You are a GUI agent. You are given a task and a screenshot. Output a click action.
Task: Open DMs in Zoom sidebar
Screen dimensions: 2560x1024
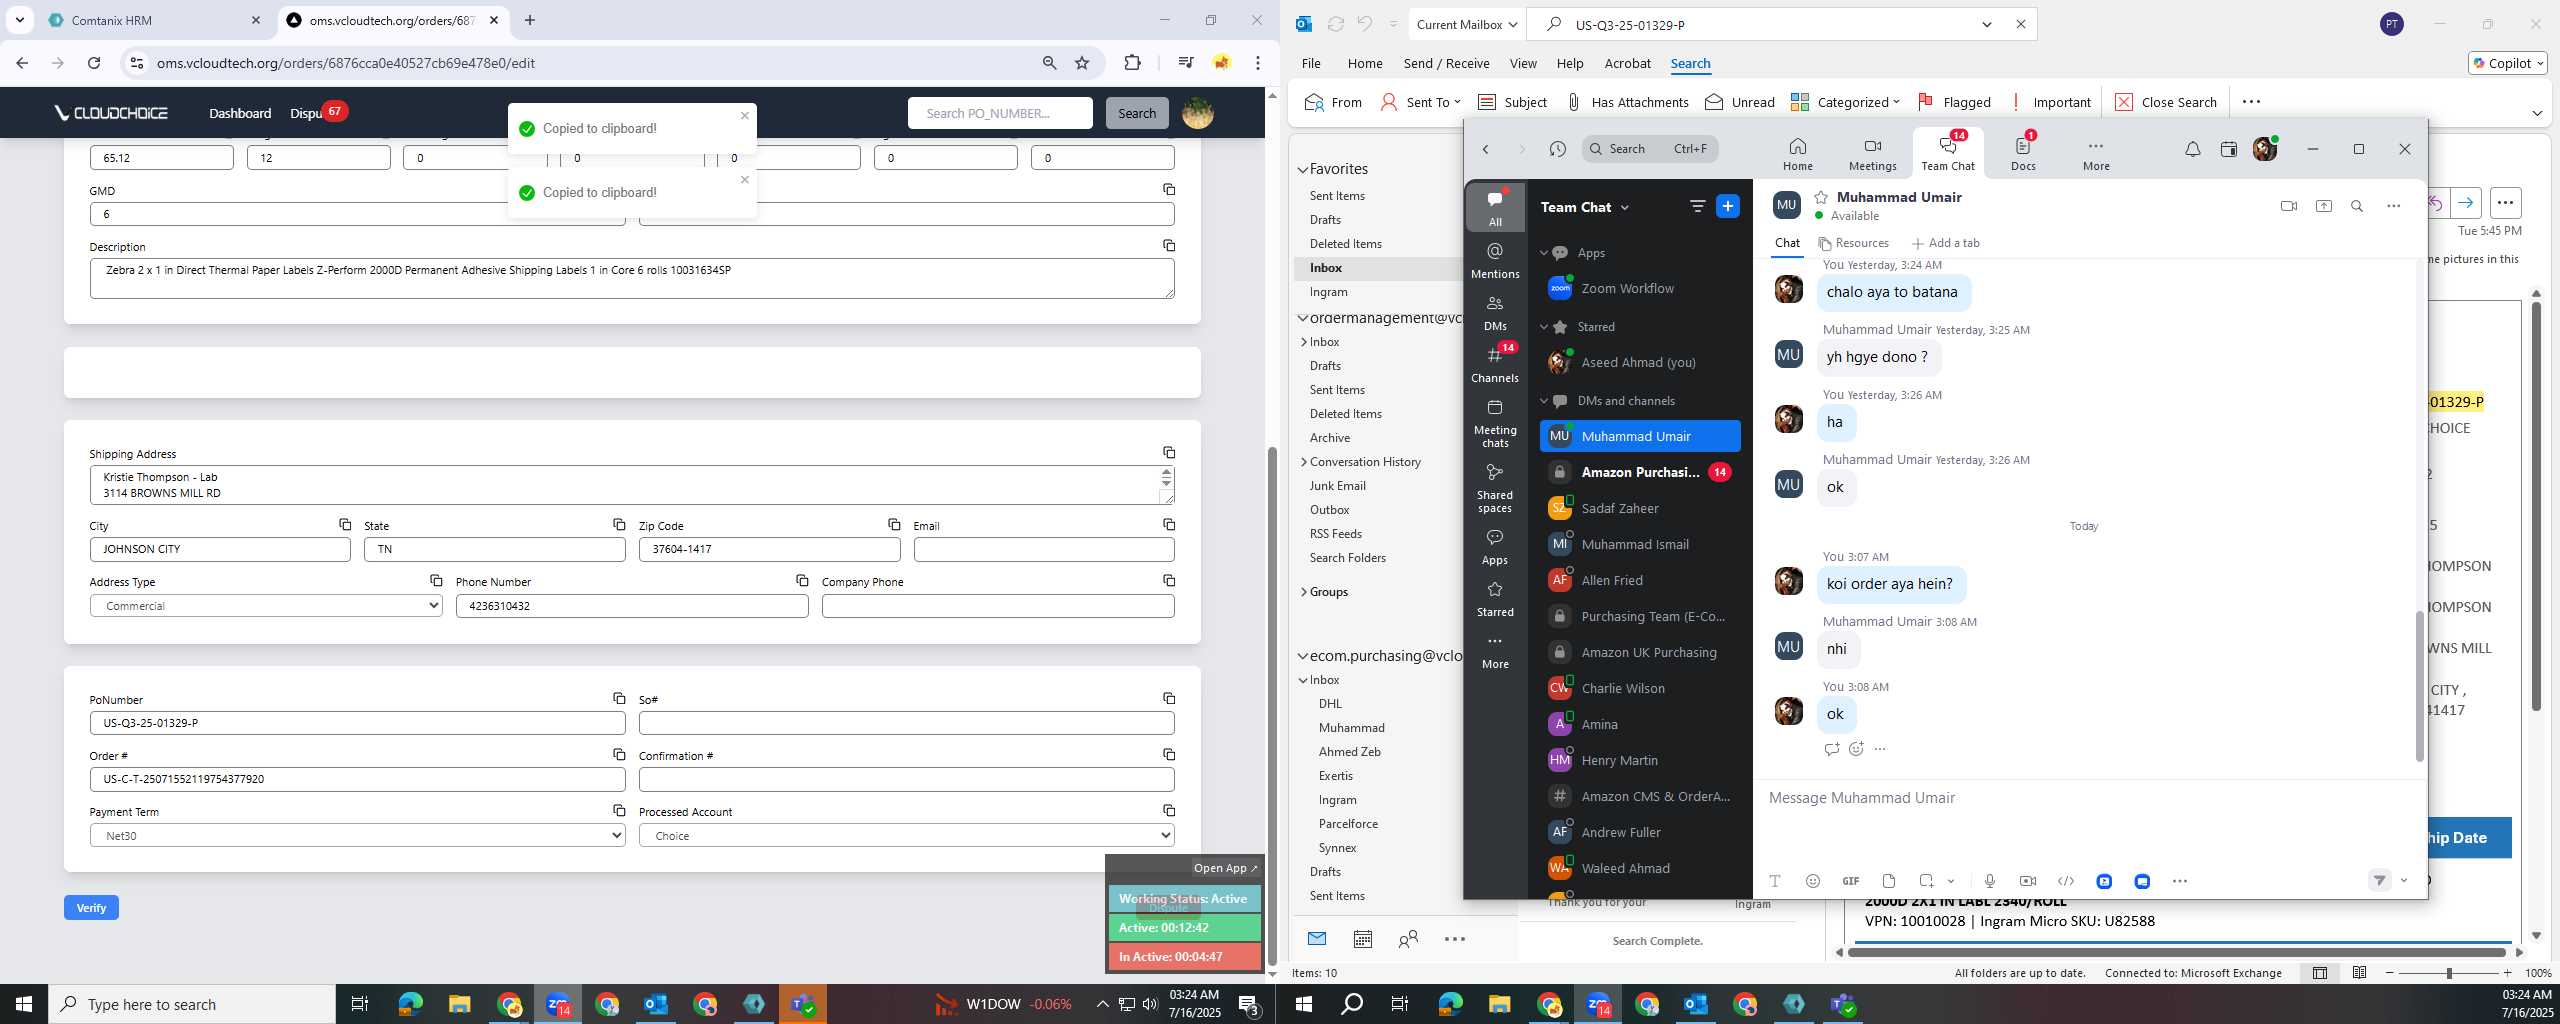coord(1495,312)
